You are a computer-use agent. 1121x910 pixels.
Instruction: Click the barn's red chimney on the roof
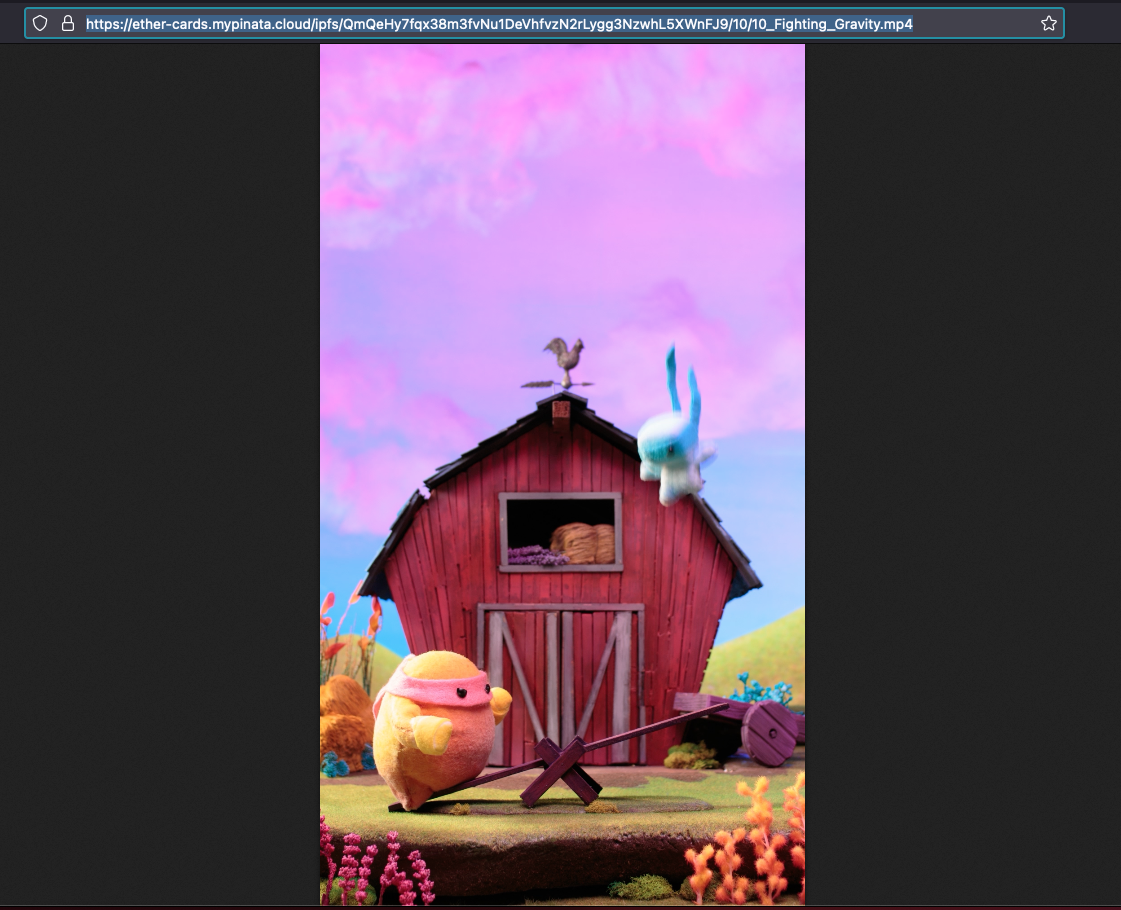pos(561,412)
